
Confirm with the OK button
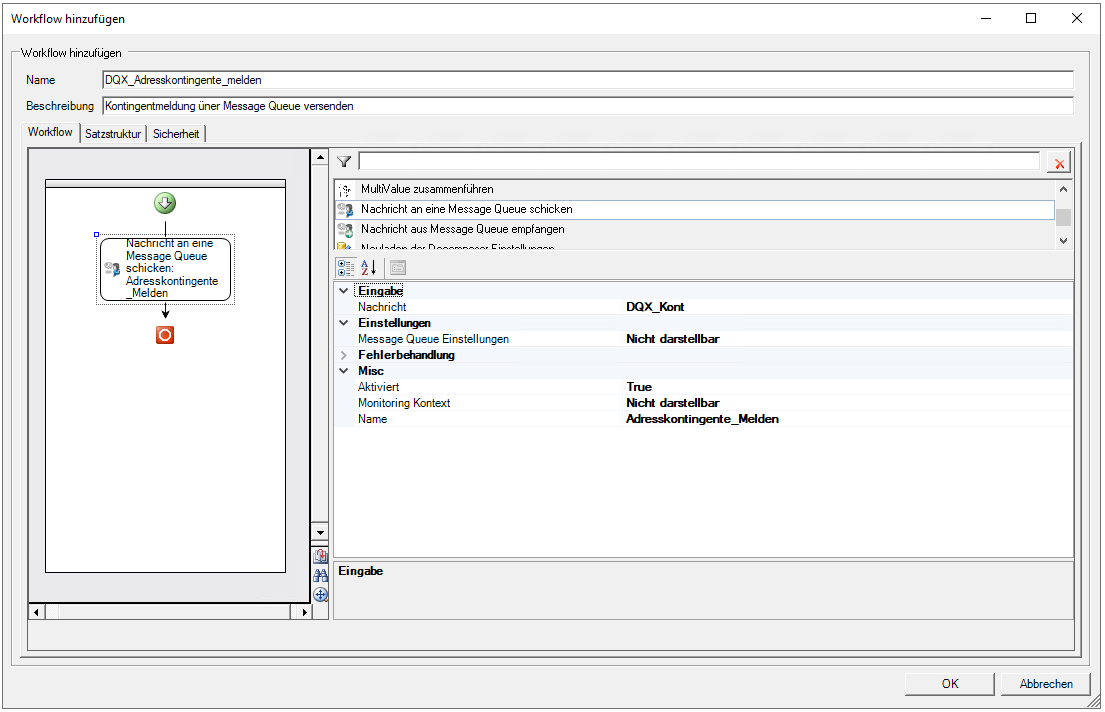pyautogui.click(x=949, y=684)
